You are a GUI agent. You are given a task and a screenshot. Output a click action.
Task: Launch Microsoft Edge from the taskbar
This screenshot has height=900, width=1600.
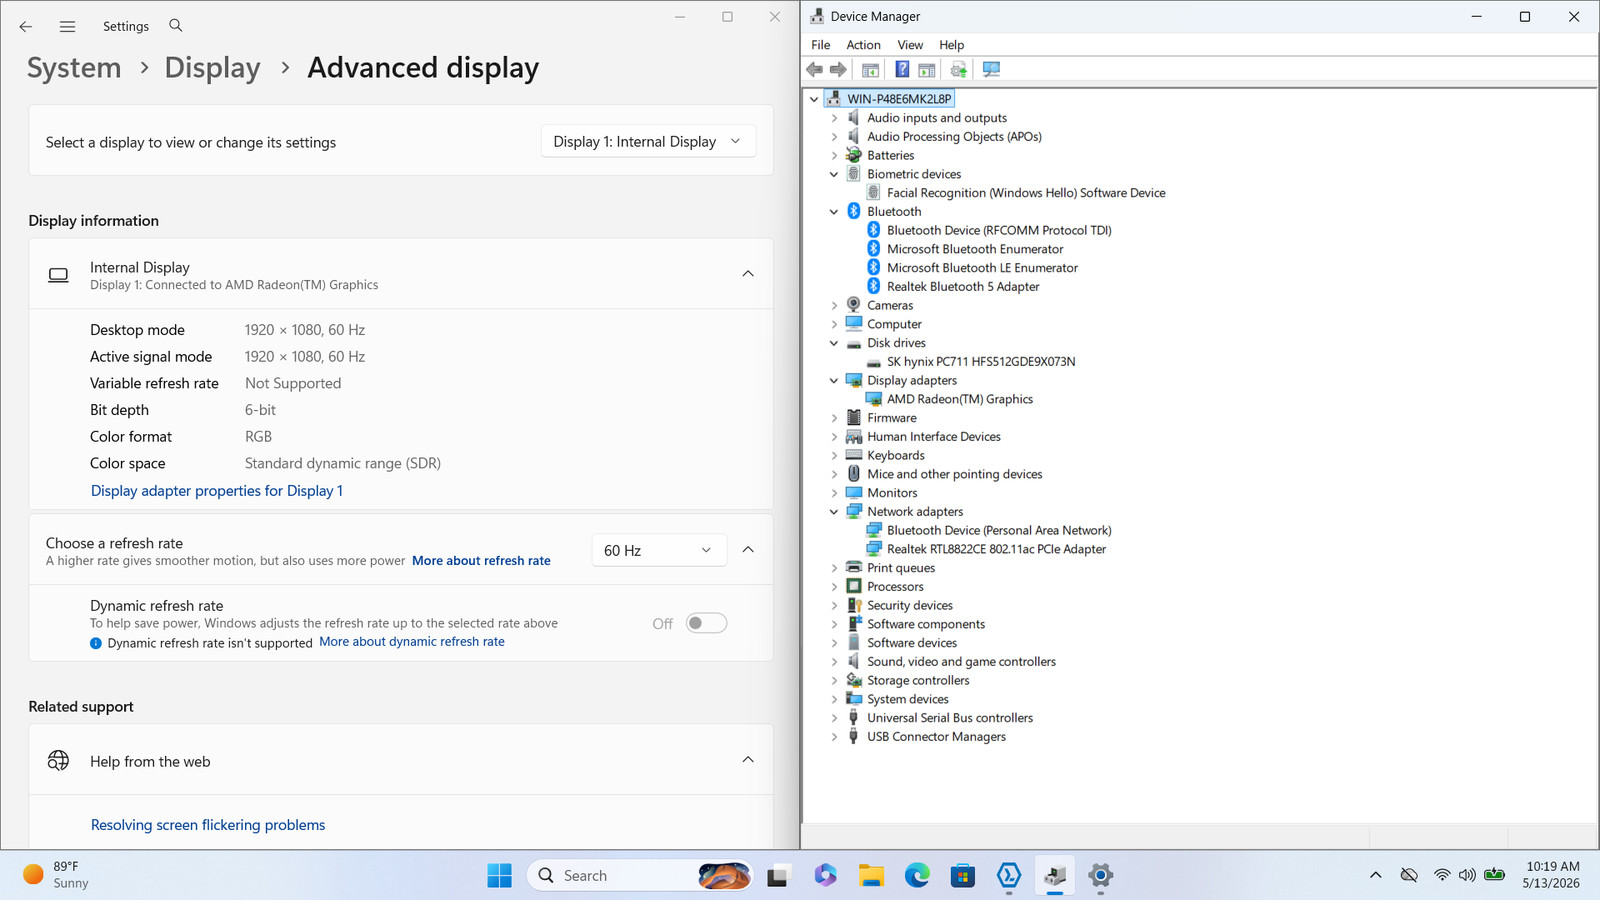point(917,876)
